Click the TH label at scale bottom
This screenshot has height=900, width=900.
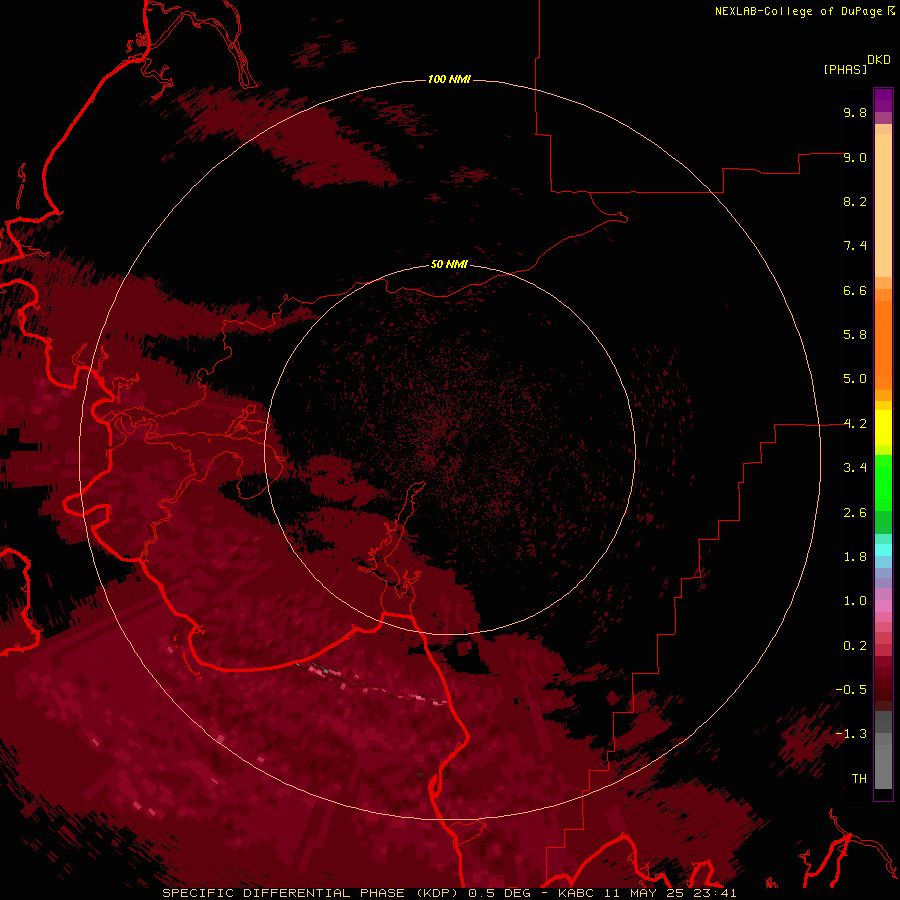point(859,779)
